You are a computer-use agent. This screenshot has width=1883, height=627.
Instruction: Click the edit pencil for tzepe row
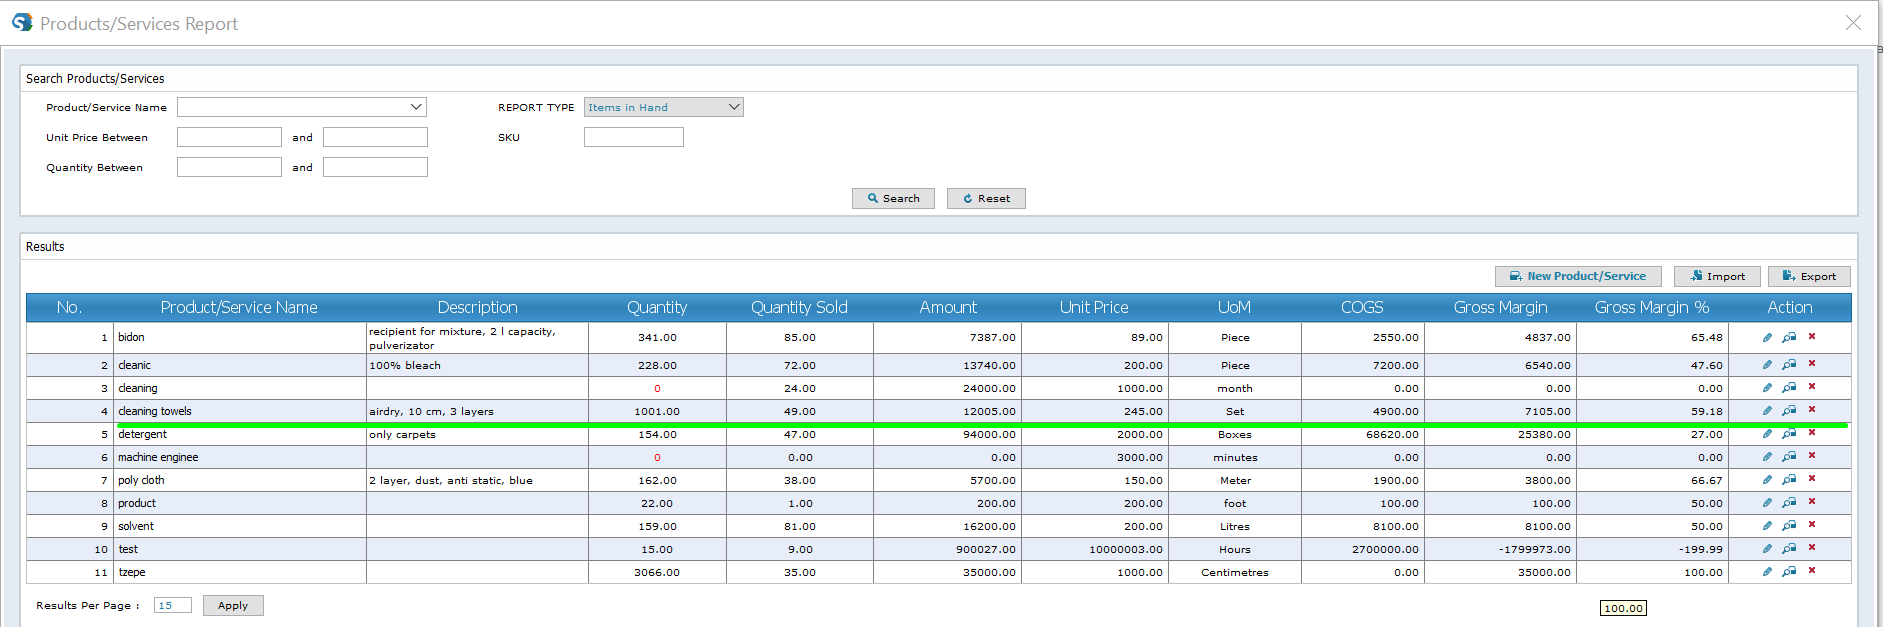[1767, 572]
